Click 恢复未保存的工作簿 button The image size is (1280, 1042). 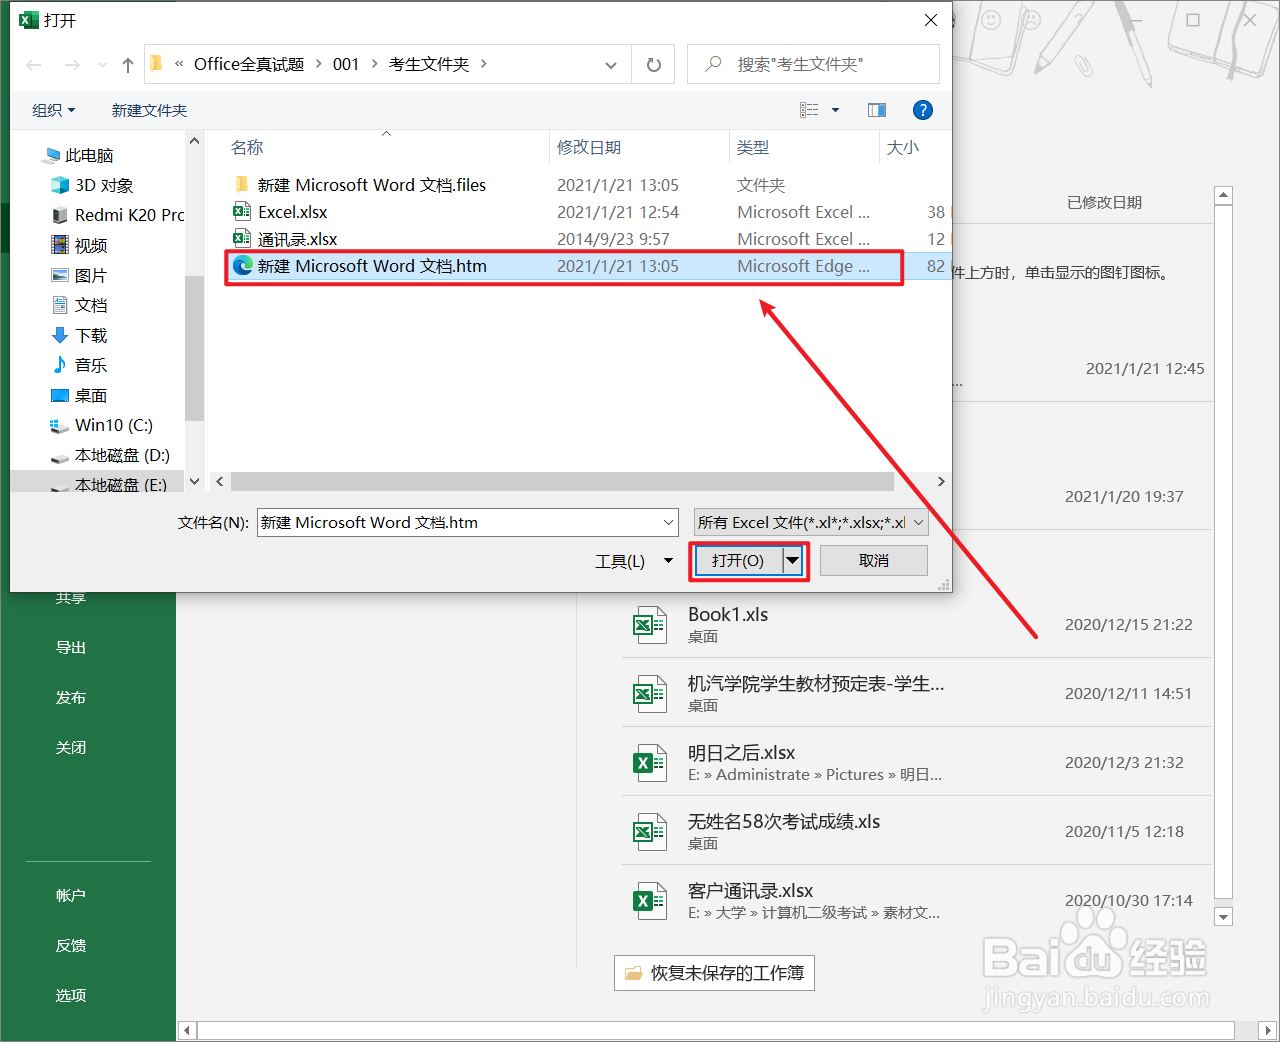coord(714,973)
